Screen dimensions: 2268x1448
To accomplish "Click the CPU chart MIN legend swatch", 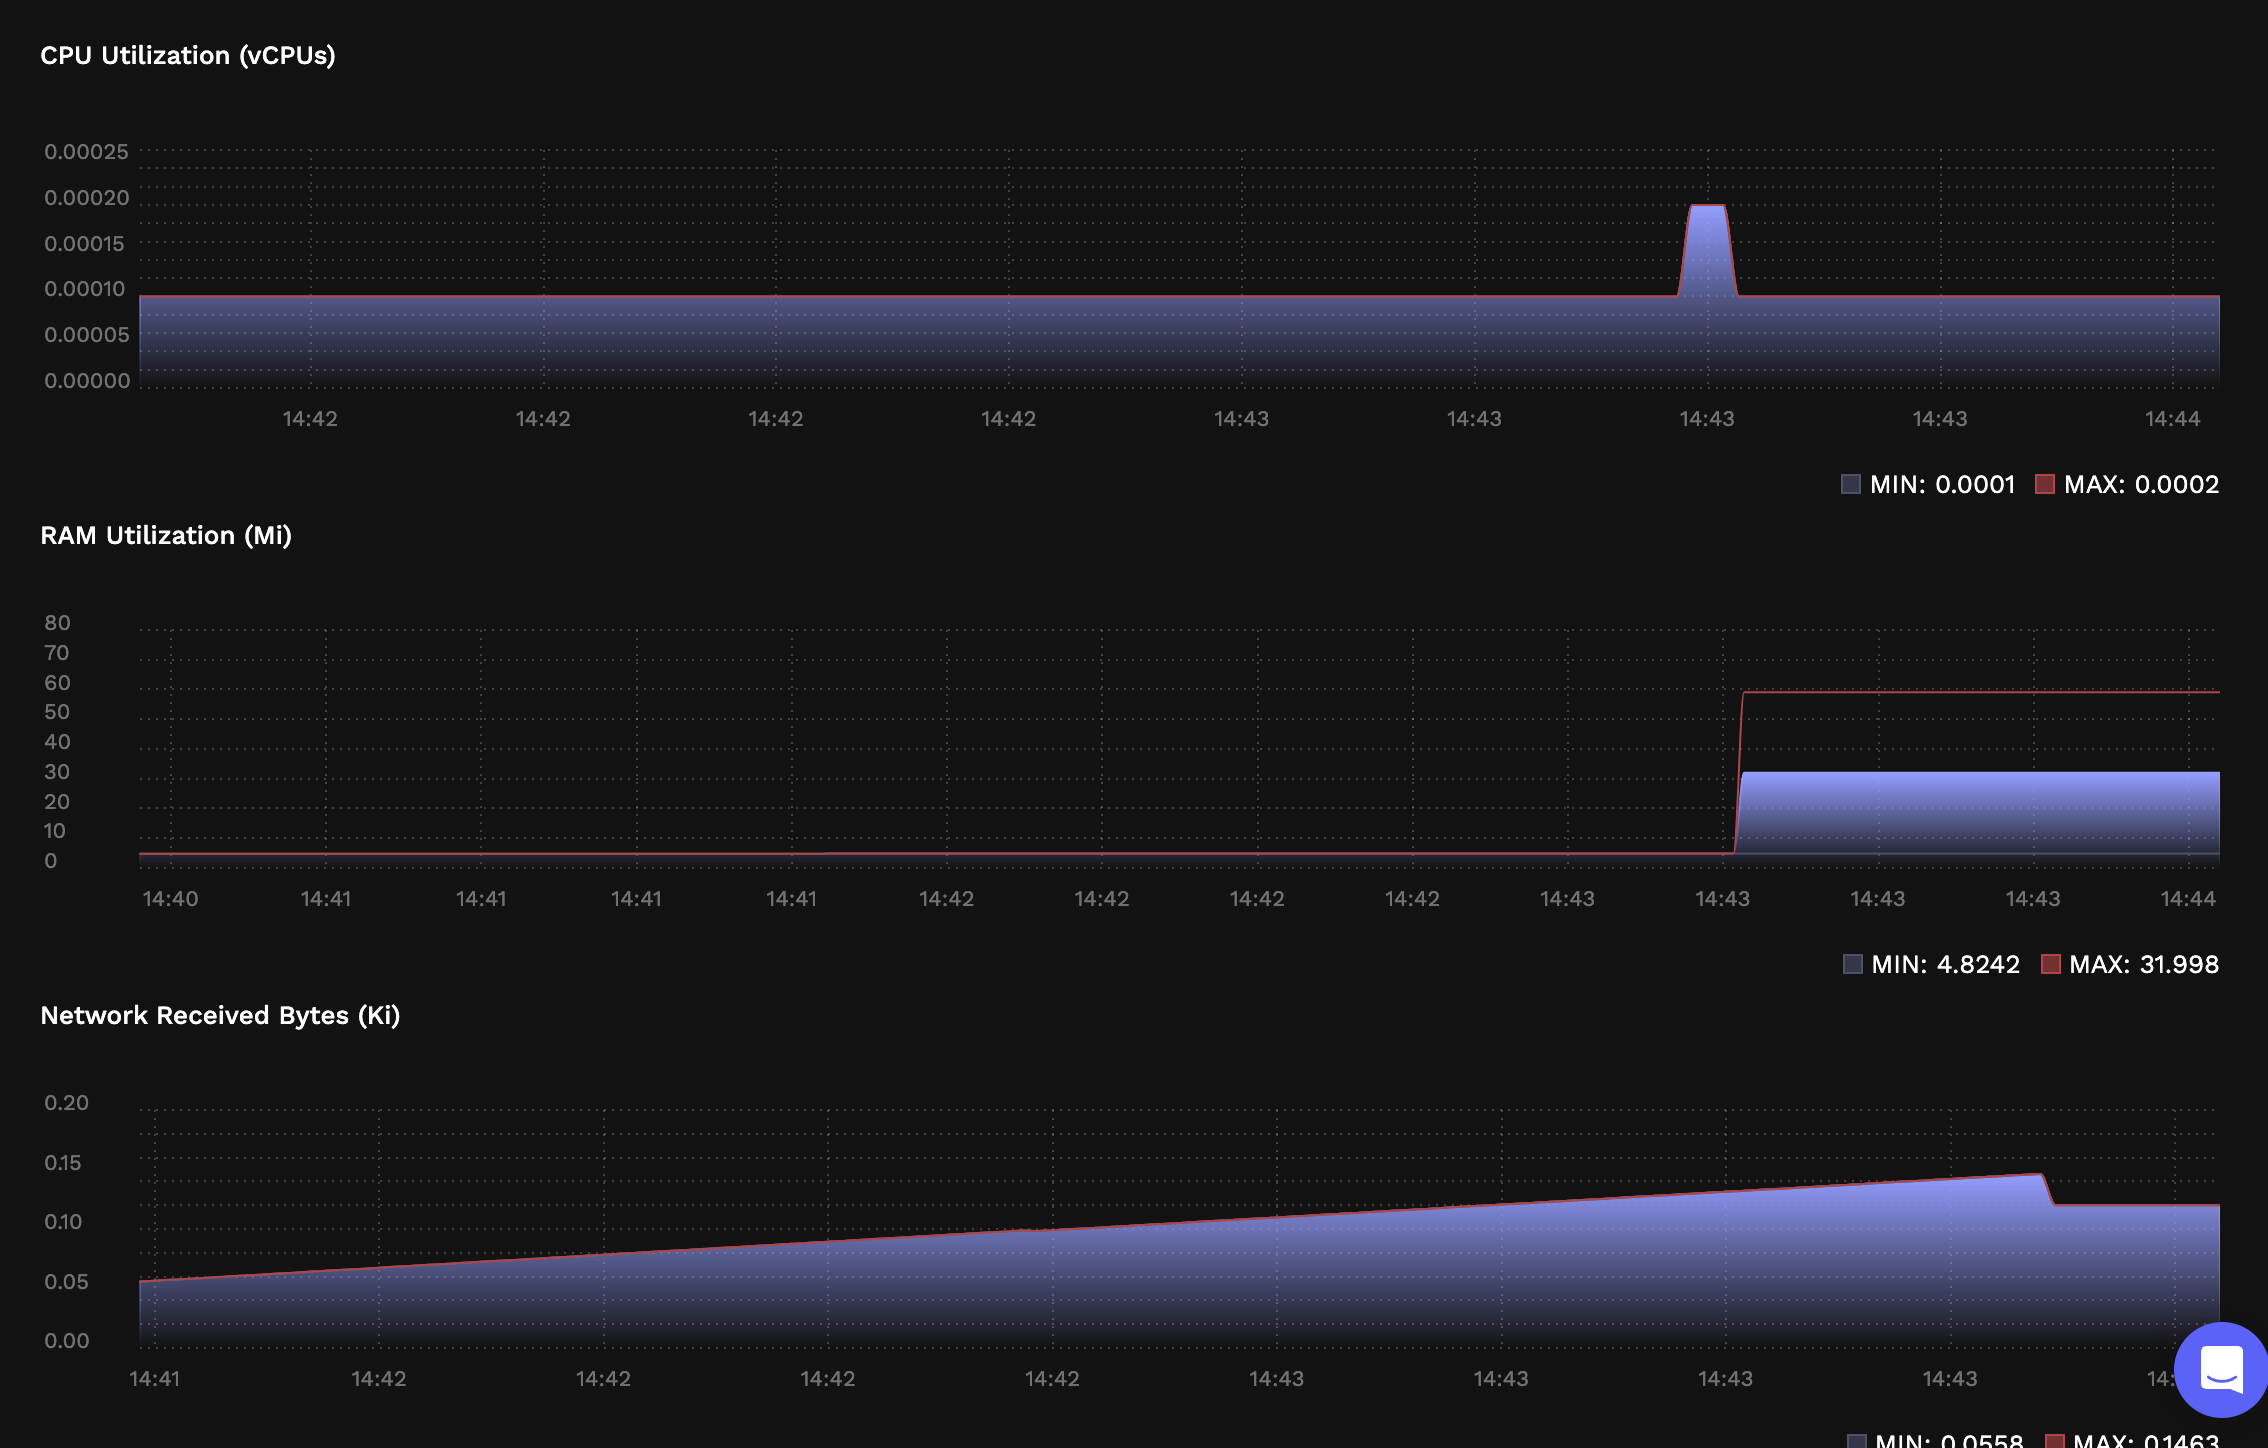I will (x=1851, y=484).
